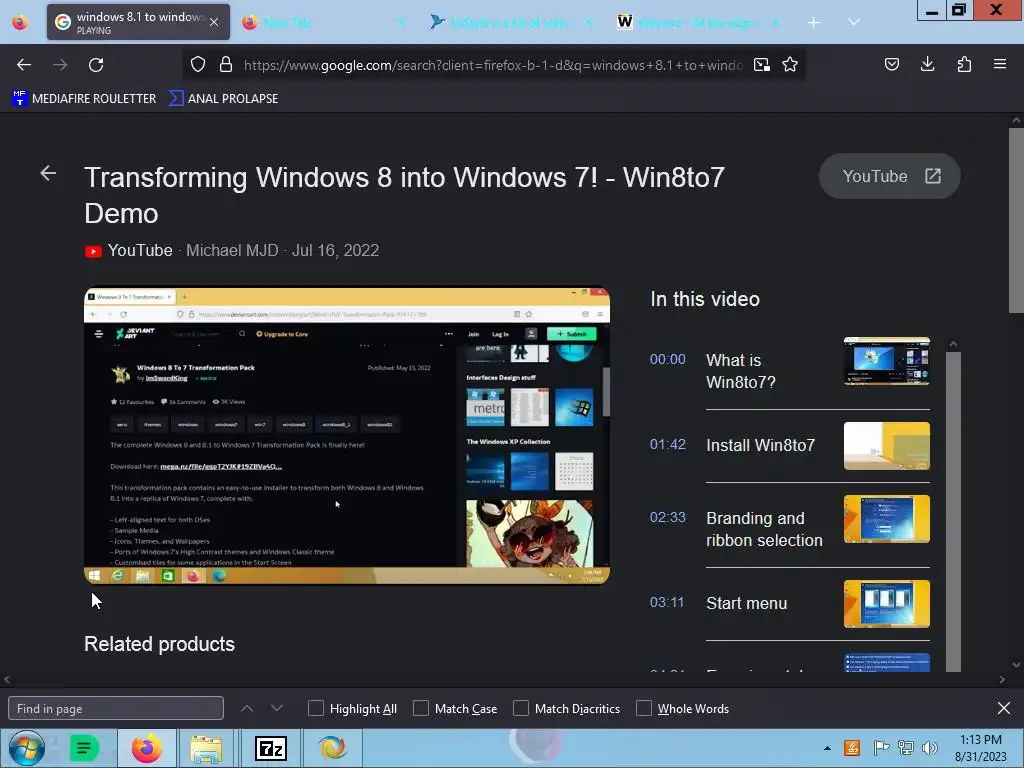
Task: Close the find bar
Action: (x=1004, y=708)
